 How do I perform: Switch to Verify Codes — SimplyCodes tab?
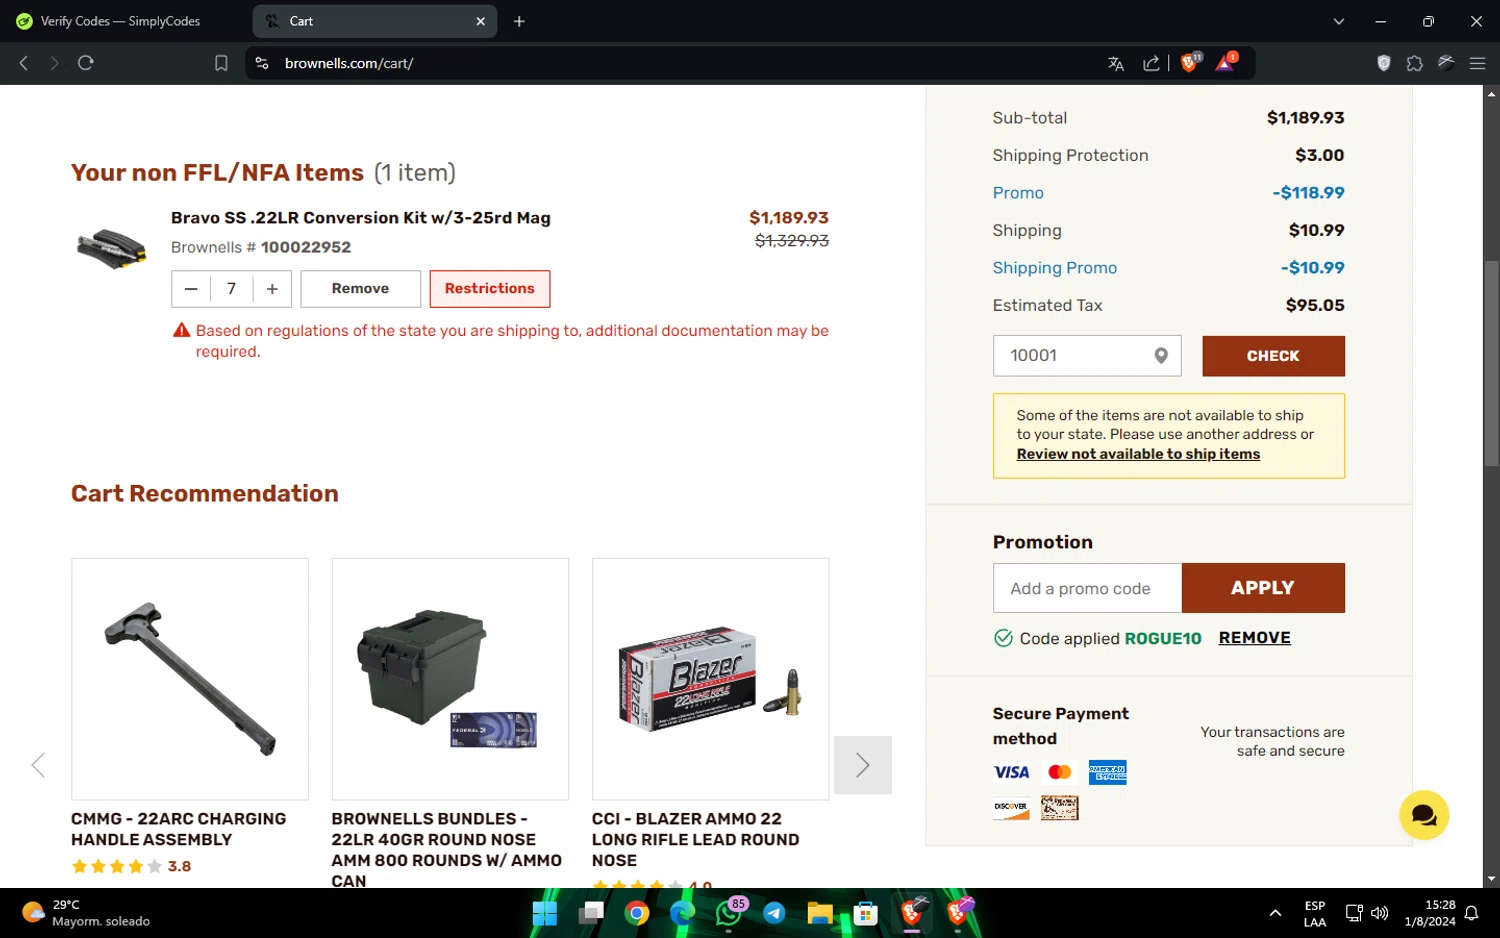point(122,21)
